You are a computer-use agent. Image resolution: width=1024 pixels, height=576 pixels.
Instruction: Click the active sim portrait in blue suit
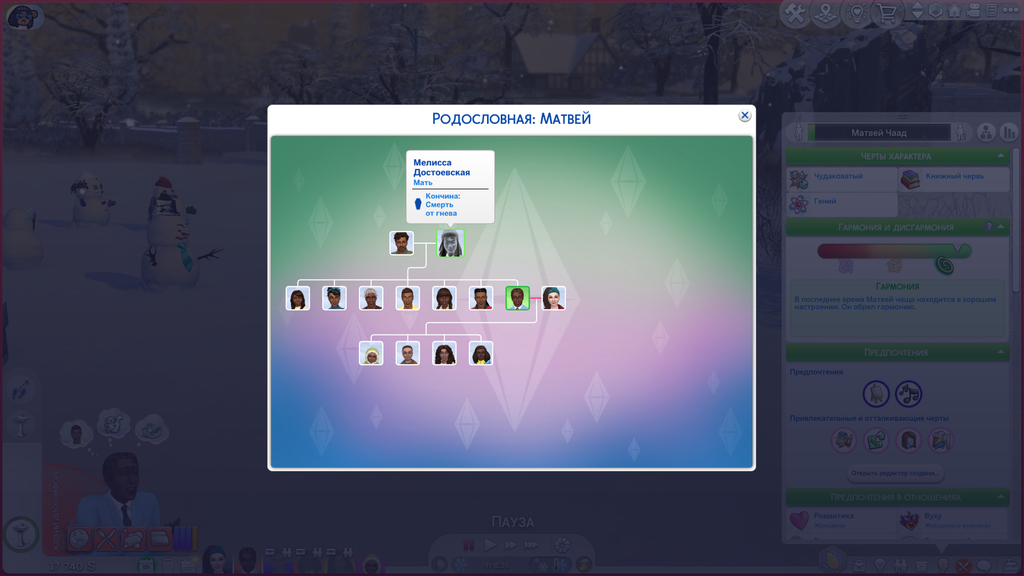point(124,491)
